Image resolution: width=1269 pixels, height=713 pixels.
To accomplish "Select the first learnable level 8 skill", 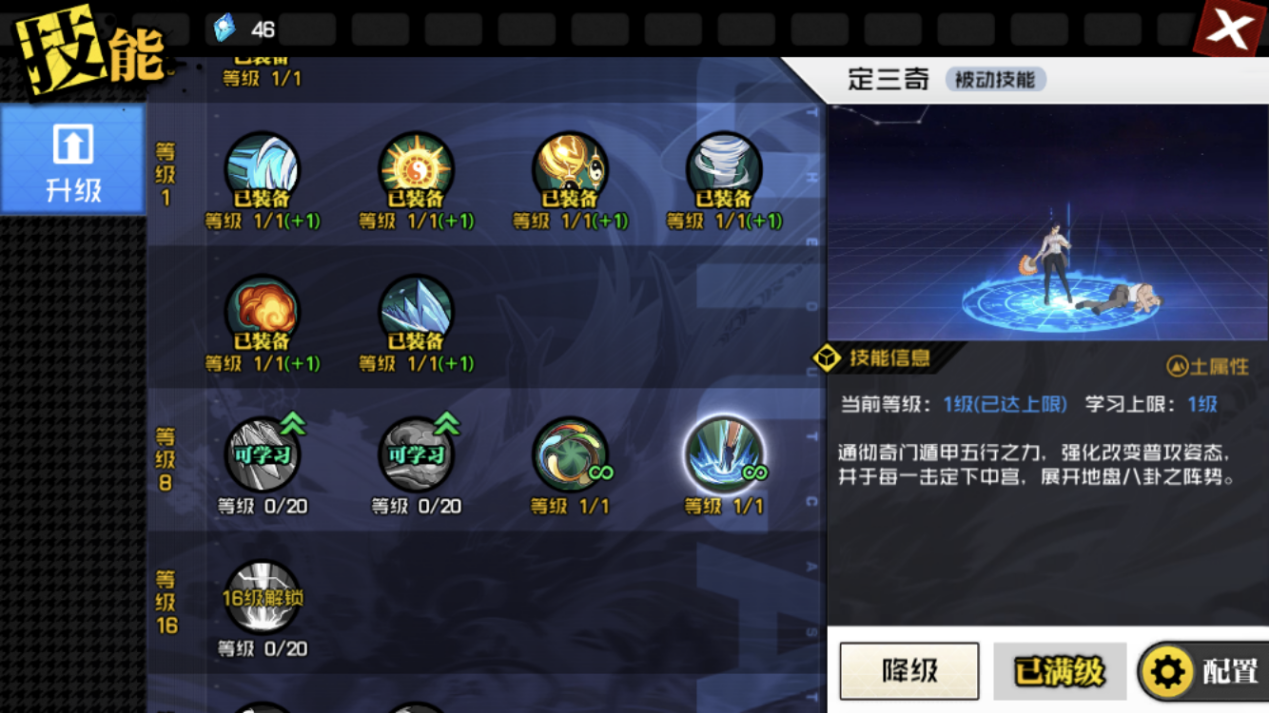I will [262, 455].
